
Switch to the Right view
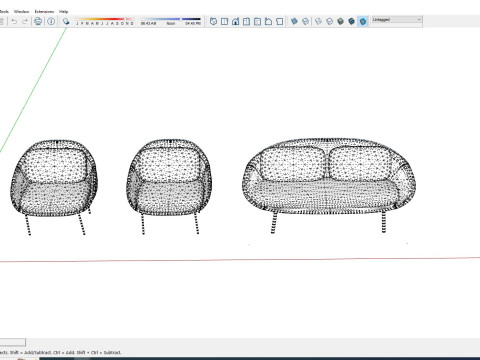(x=246, y=21)
